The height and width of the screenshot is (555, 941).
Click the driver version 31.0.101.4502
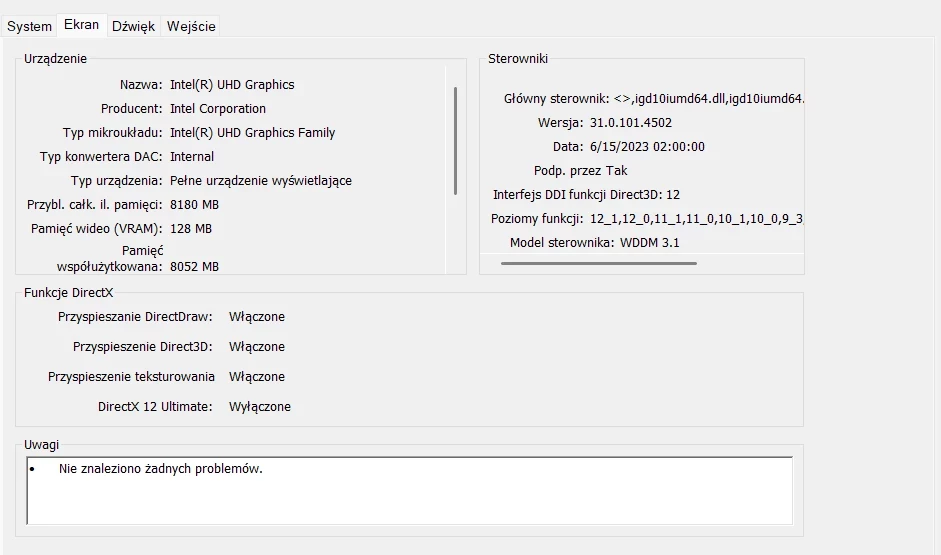pyautogui.click(x=631, y=122)
